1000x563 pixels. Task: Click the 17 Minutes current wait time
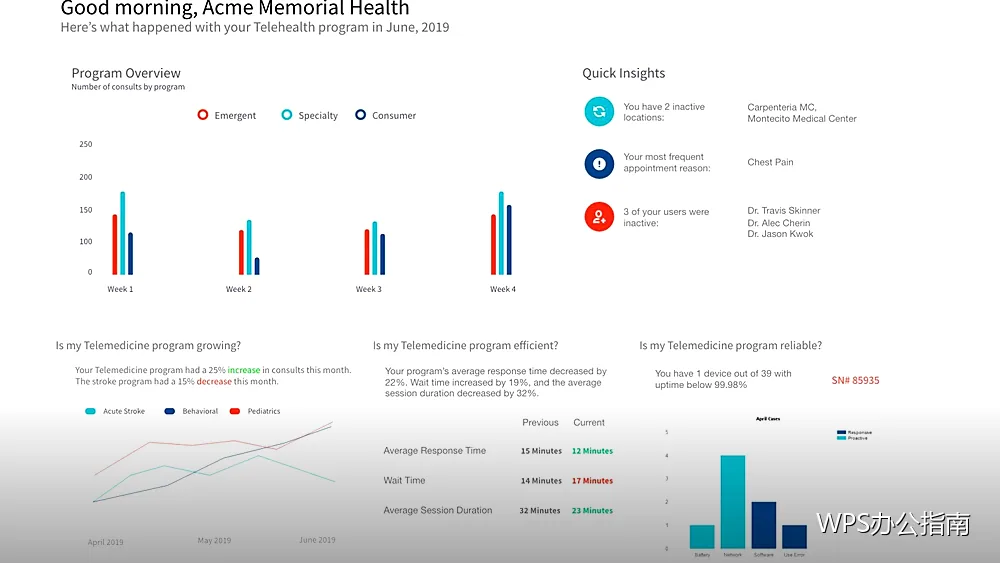[592, 481]
